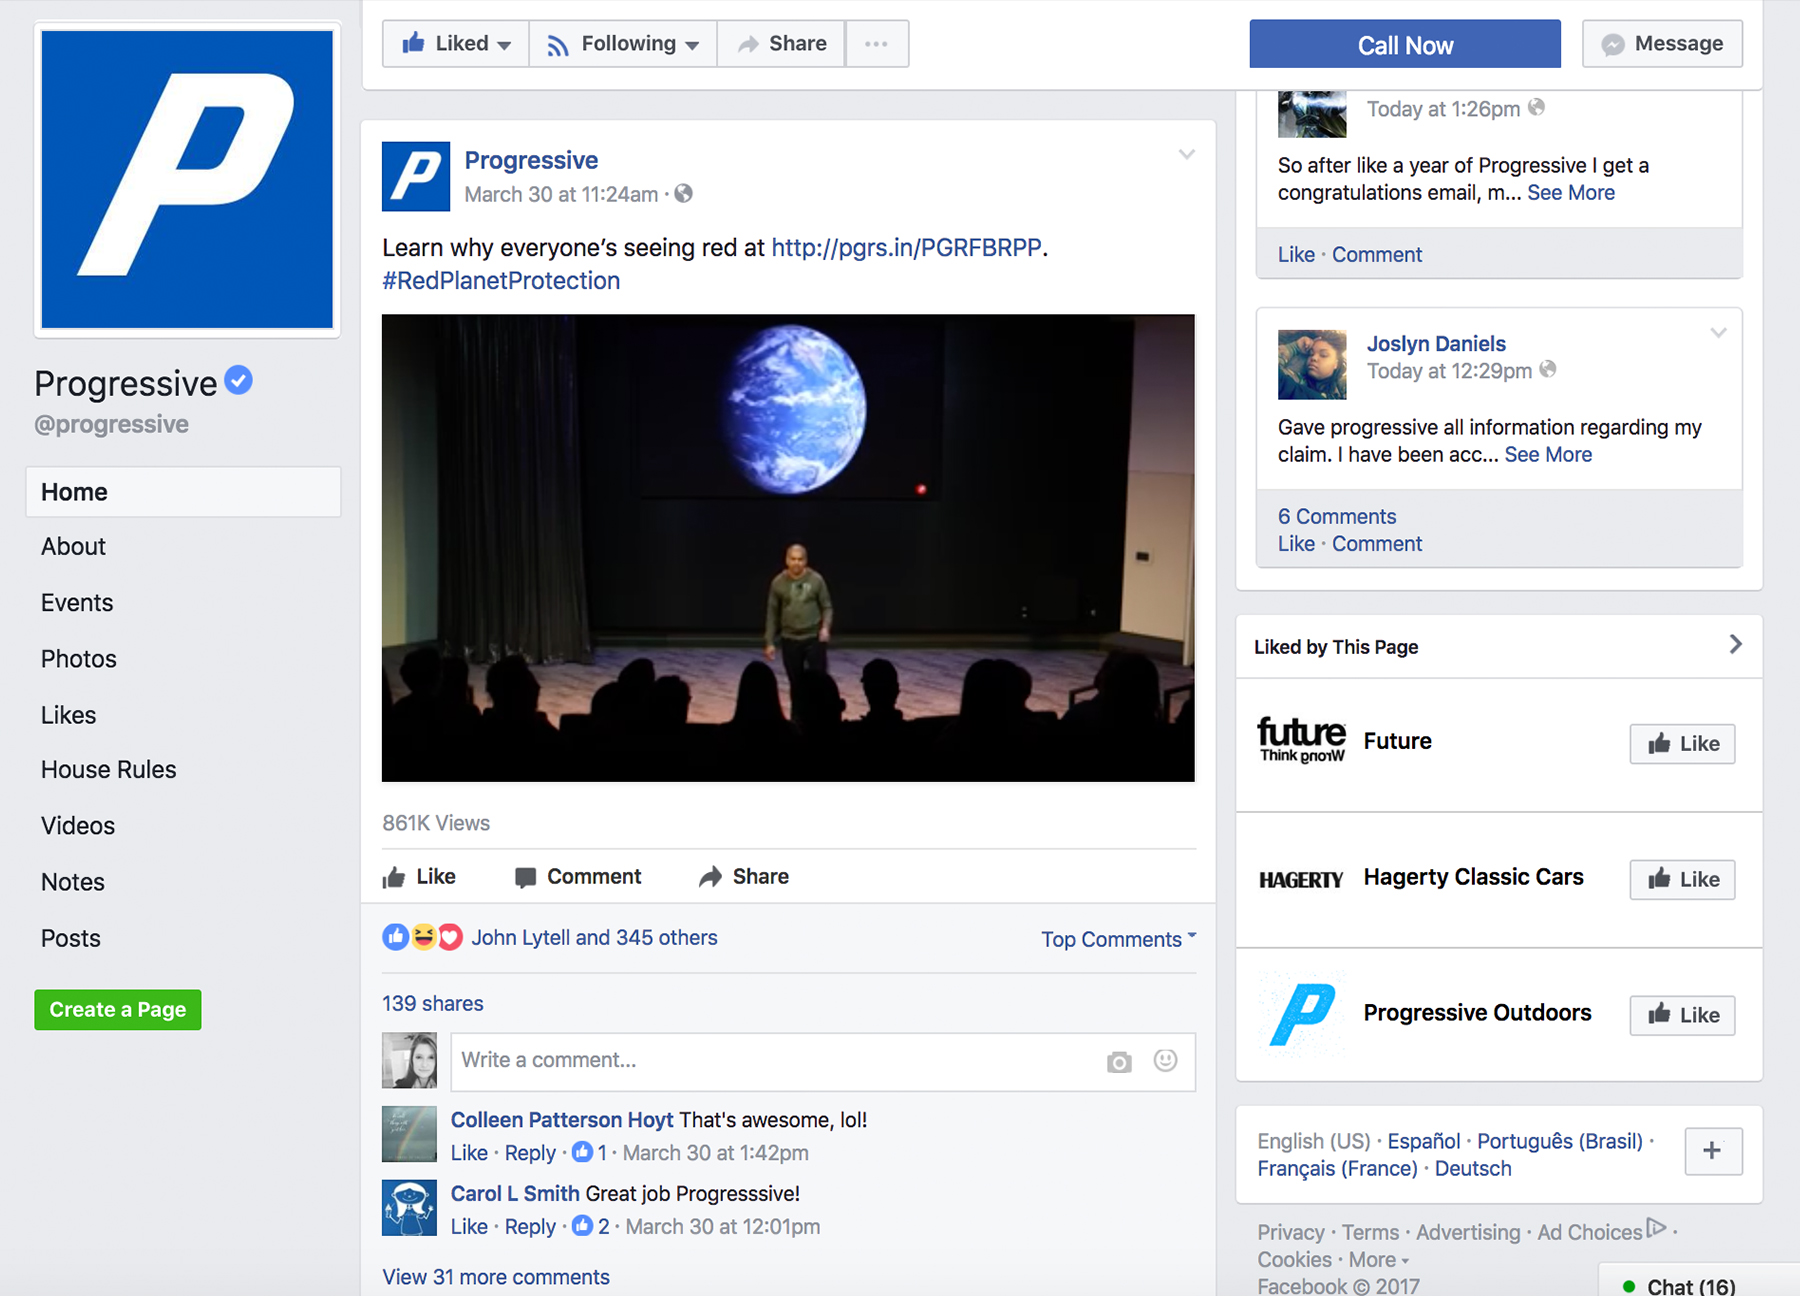Click the Love heart reaction icon

(x=450, y=937)
